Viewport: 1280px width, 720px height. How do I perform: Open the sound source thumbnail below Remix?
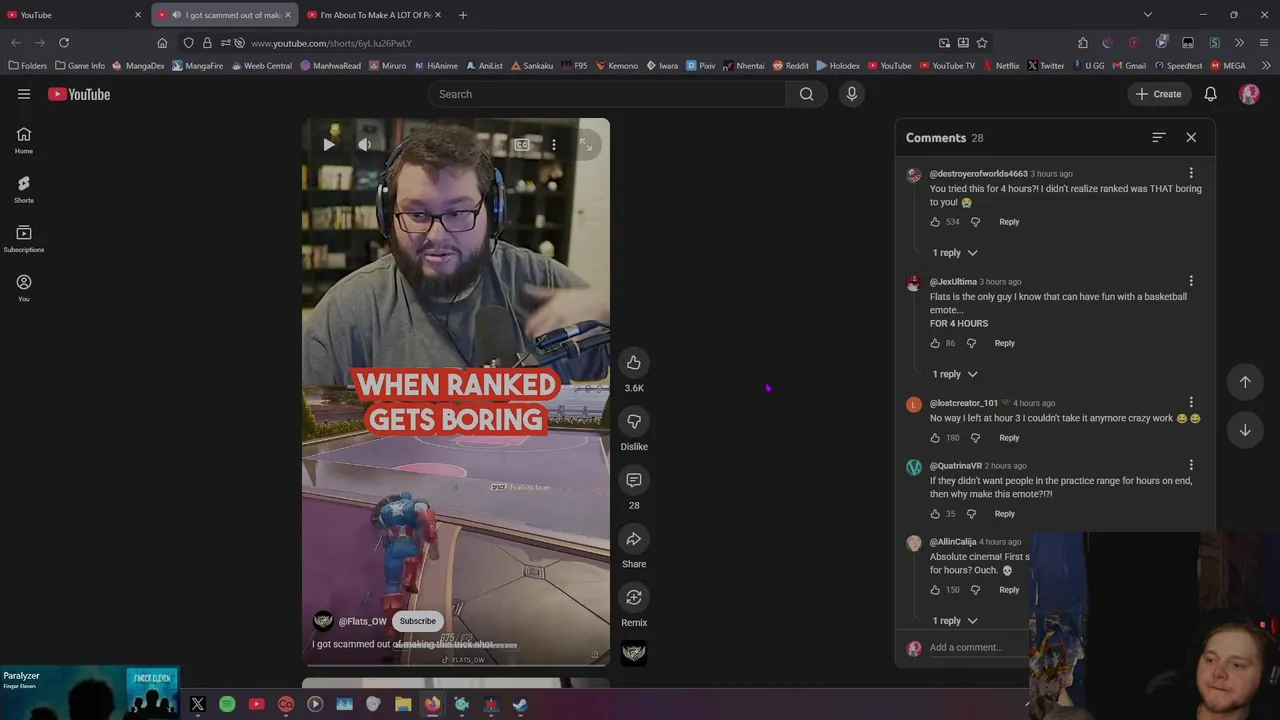tap(634, 653)
